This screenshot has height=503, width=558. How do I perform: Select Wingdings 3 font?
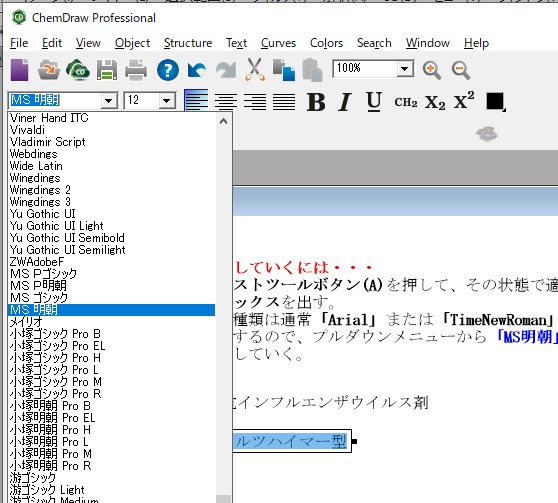click(112, 202)
